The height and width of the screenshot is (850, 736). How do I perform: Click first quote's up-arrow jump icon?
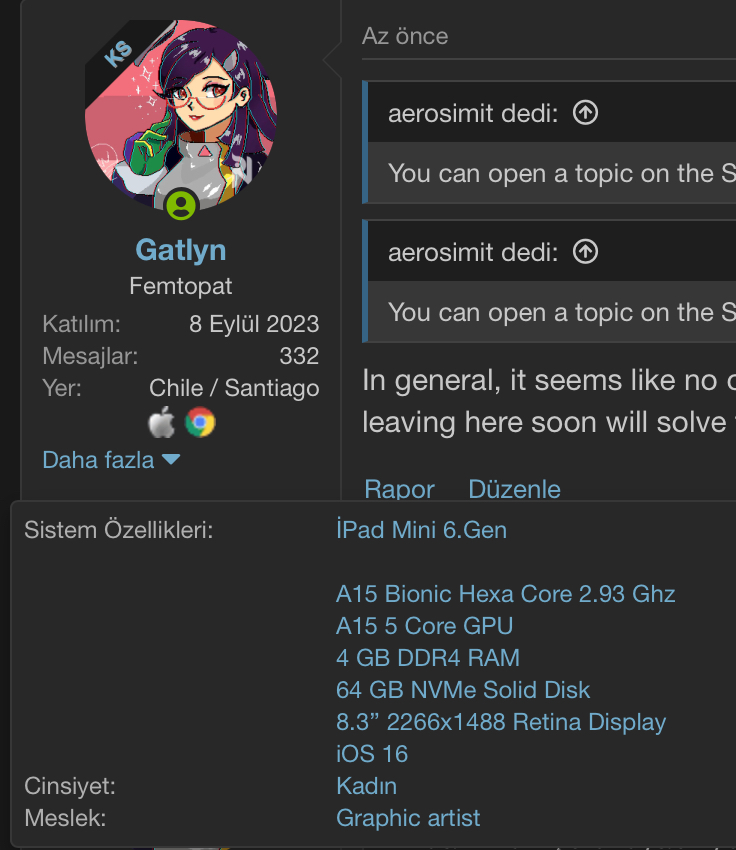tap(585, 113)
